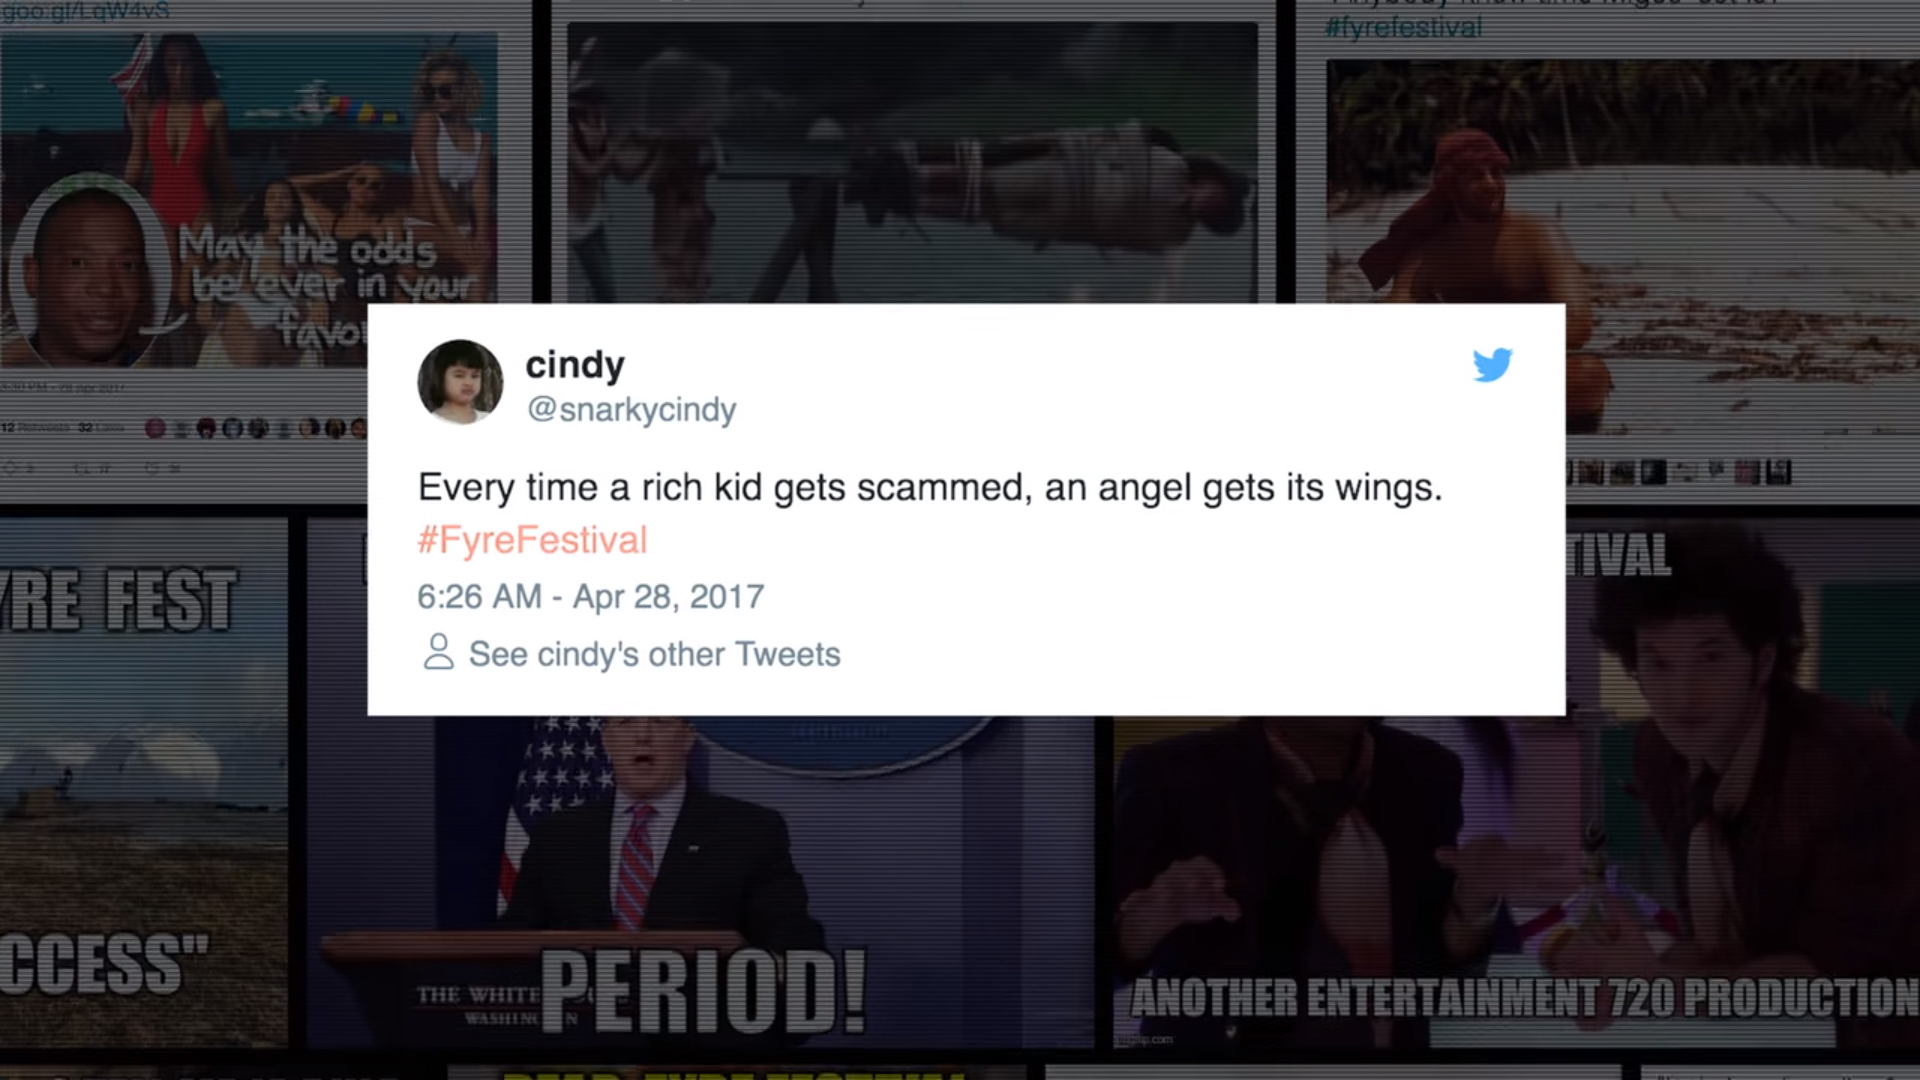This screenshot has height=1080, width=1920.
Task: Open the shirtless man on beach image
Action: pos(1622,180)
